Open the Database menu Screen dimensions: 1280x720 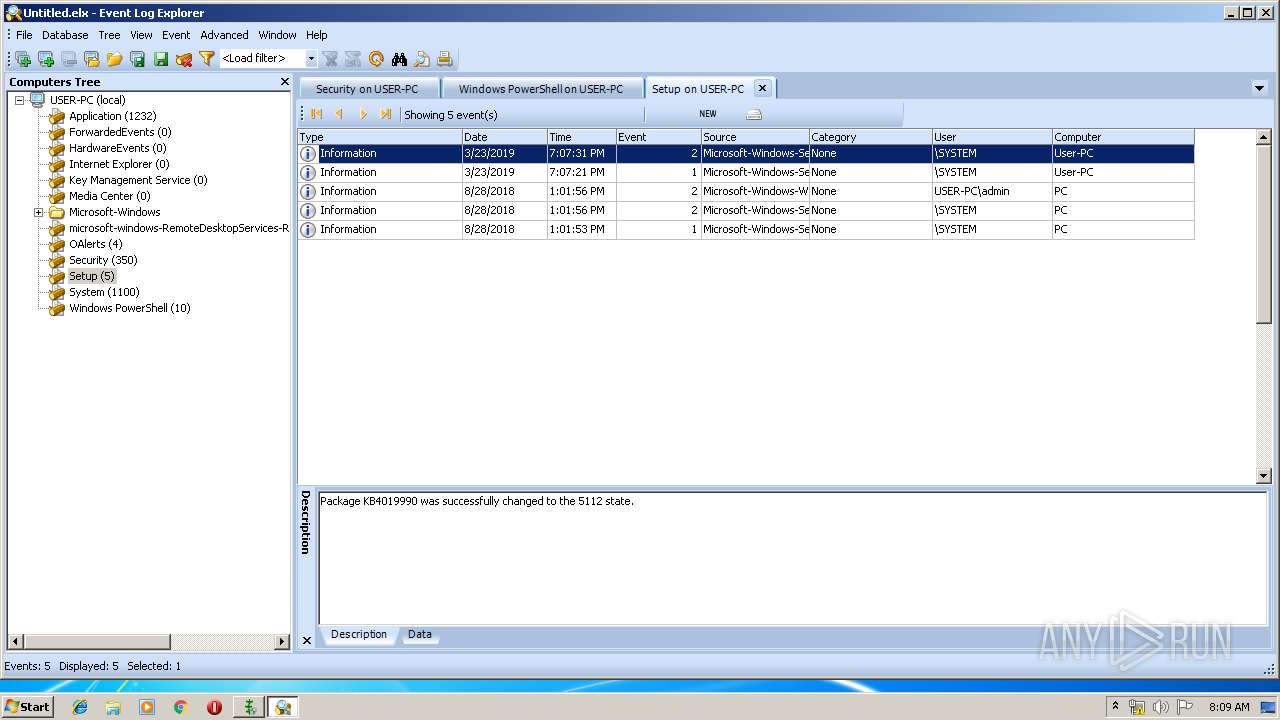[x=65, y=35]
